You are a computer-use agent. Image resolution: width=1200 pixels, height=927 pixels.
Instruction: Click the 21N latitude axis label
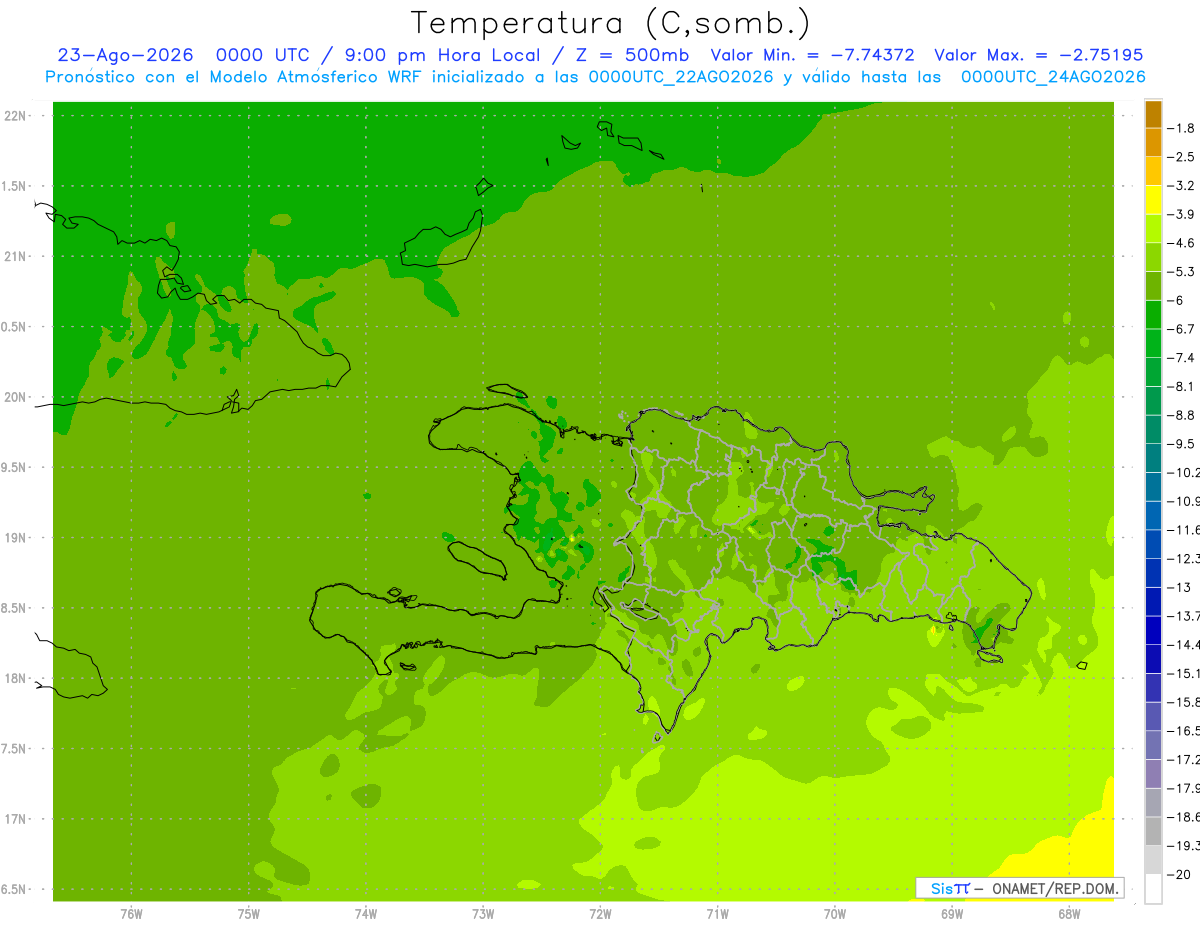click(x=15, y=256)
